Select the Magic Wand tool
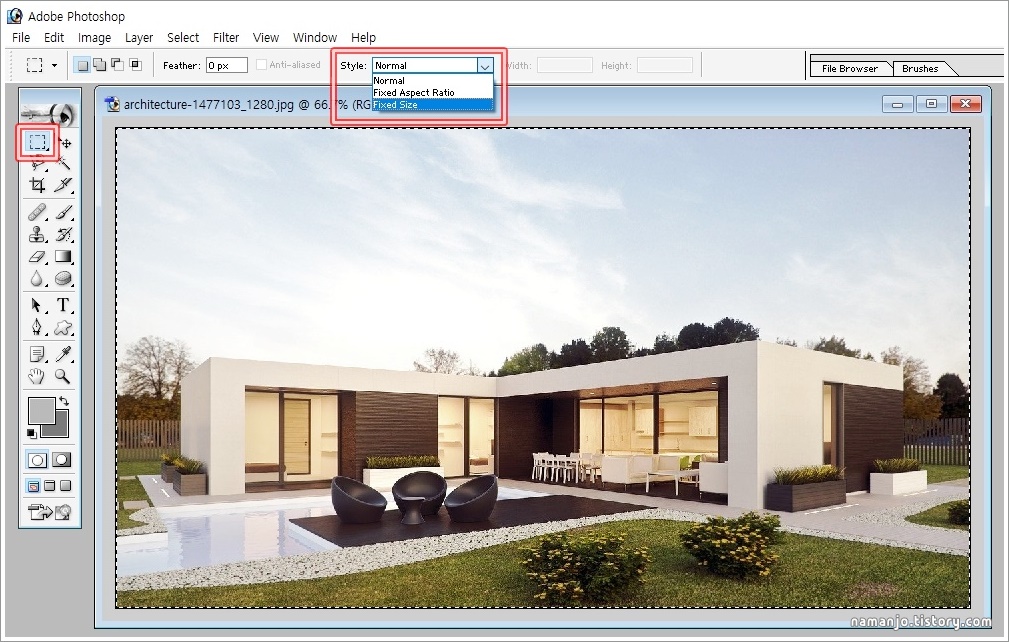This screenshot has width=1009, height=642. point(64,163)
